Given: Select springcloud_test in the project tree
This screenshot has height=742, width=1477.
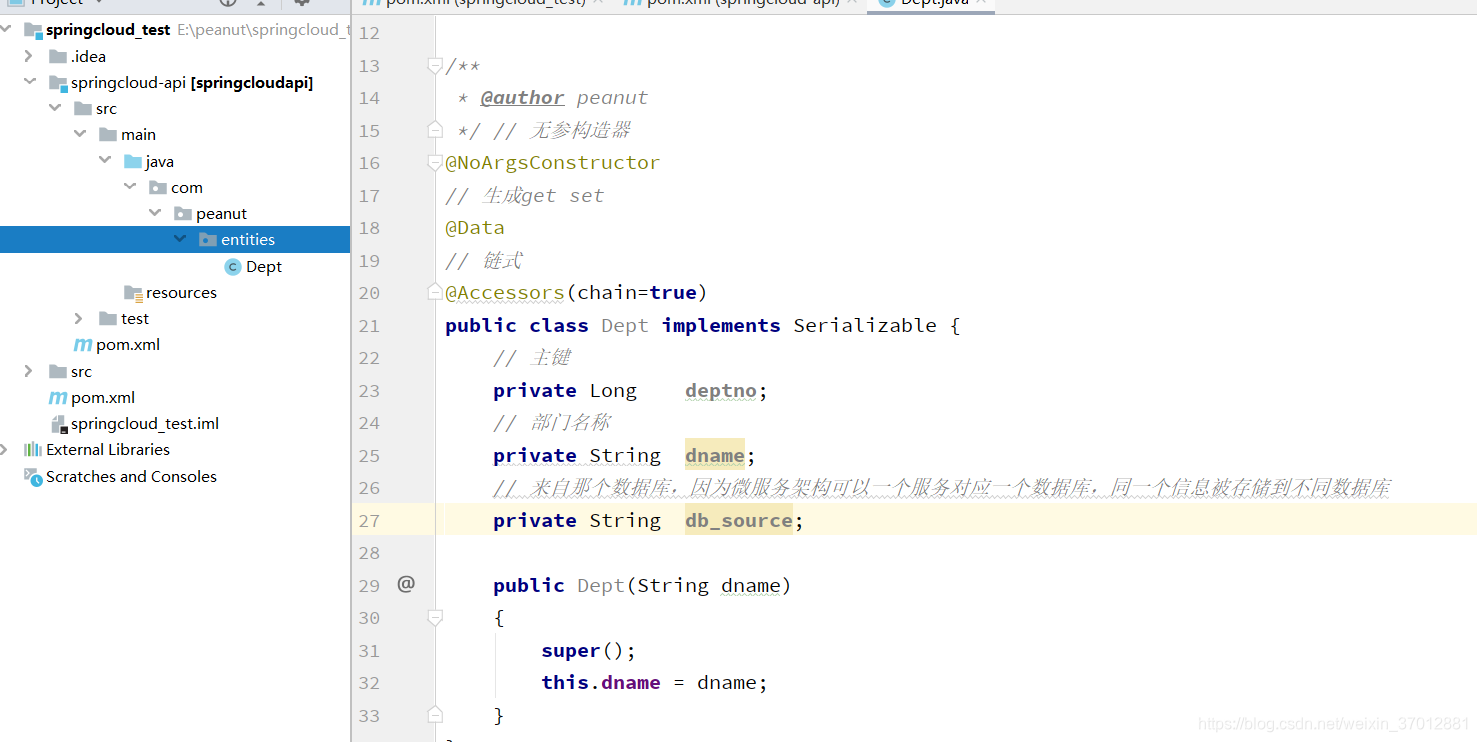Looking at the screenshot, I should (108, 30).
